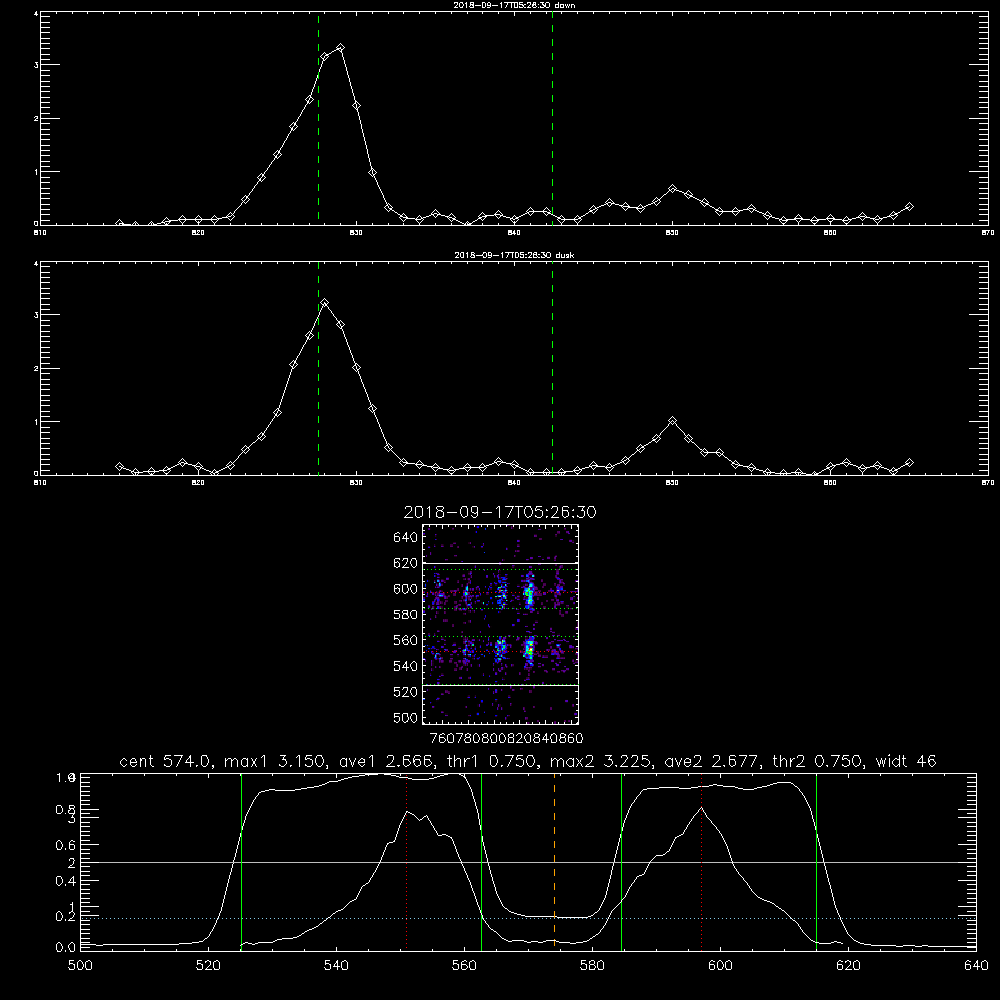Click the '2018-09-17T05:26:30 dusk' plot title

pyautogui.click(x=514, y=255)
